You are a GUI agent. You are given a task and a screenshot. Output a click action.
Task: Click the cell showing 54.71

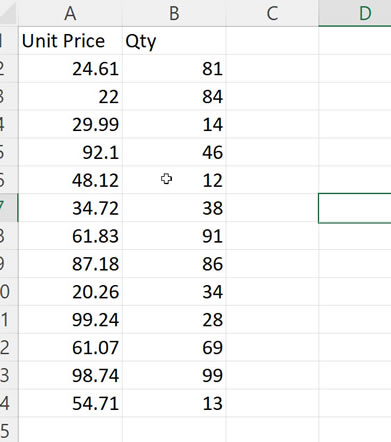click(70, 403)
